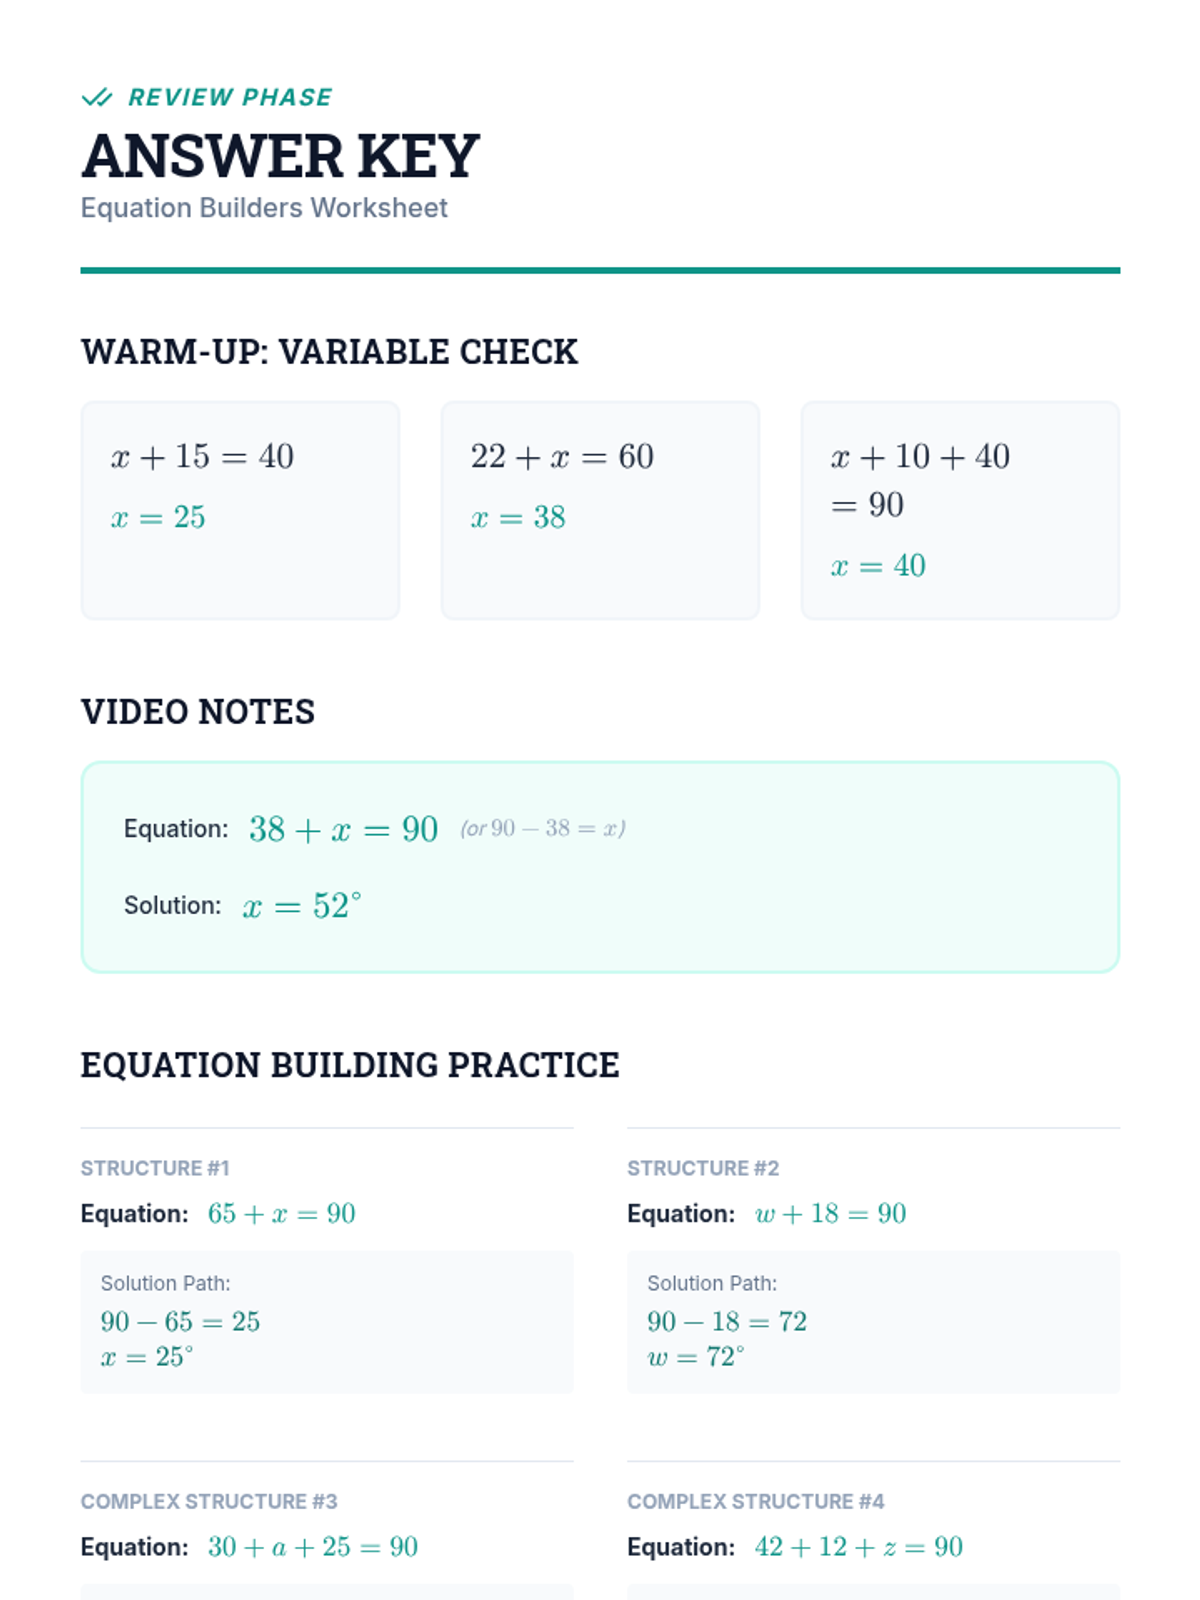This screenshot has width=1200, height=1600.
Task: Click the STRUCTURE #1 label
Action: pos(155,1168)
